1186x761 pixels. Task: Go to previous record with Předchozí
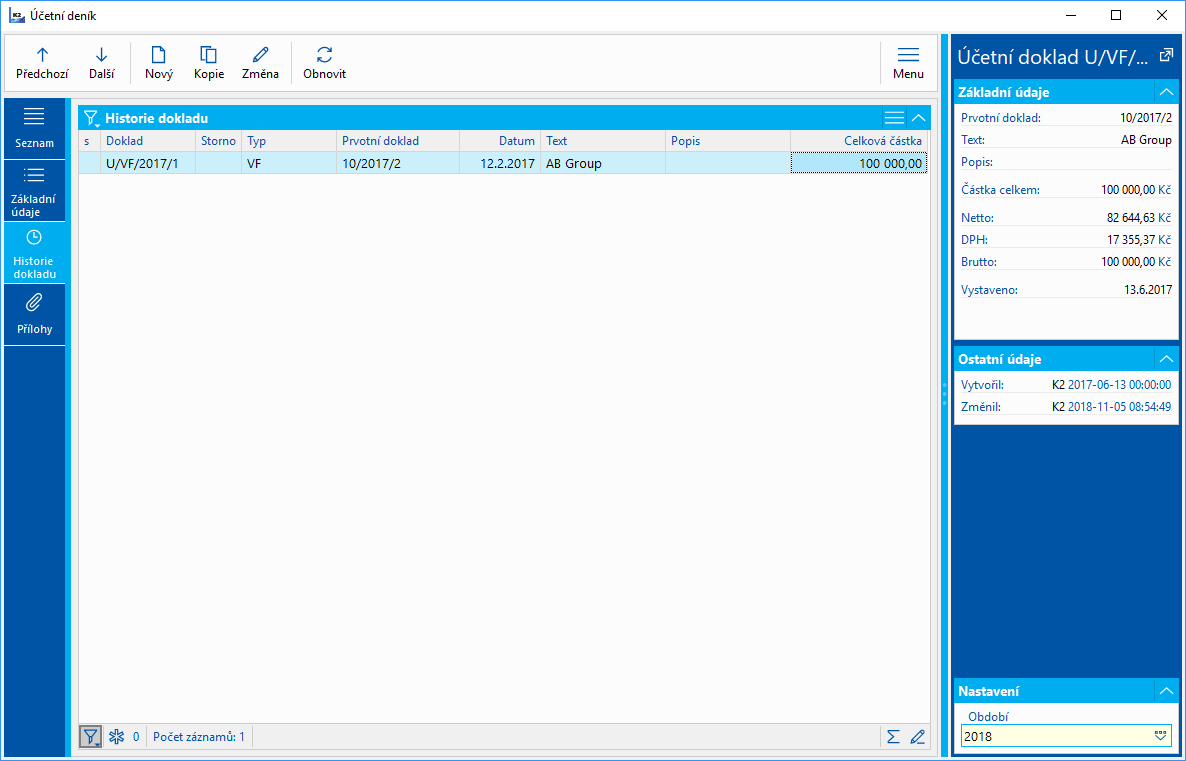click(42, 63)
